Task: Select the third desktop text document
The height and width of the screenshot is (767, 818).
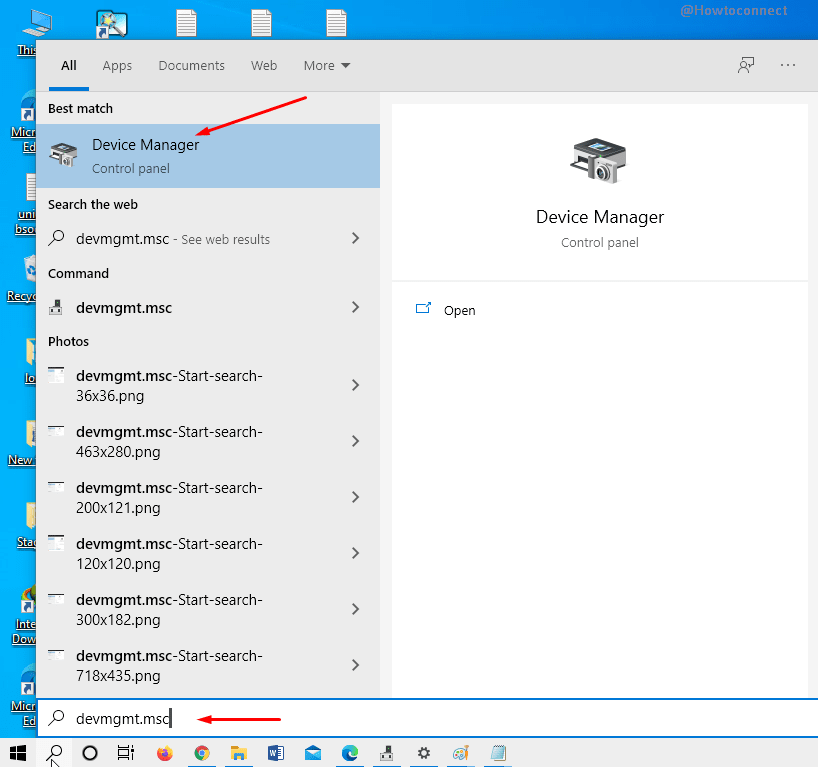Action: [x=336, y=23]
